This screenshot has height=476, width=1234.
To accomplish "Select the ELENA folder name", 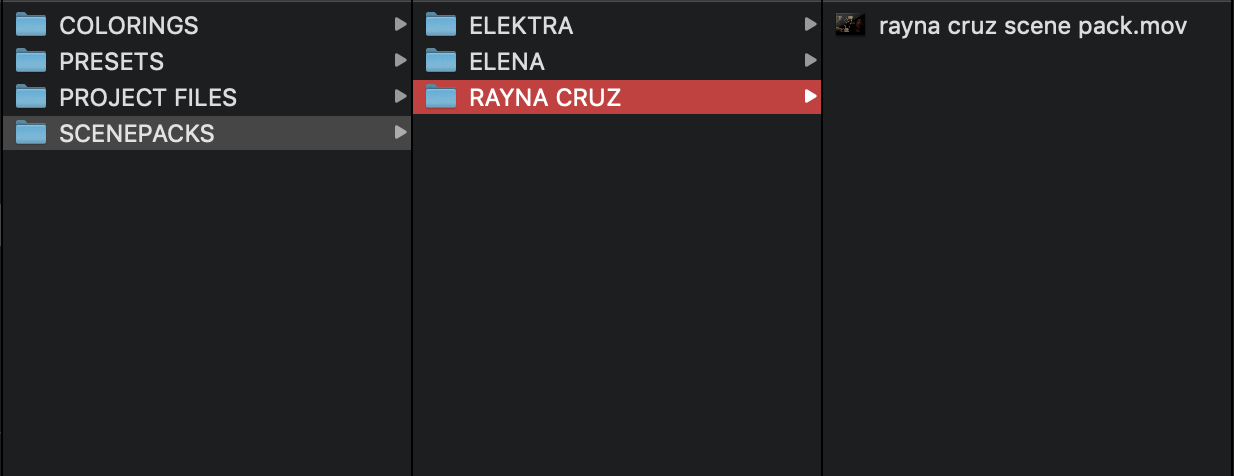I will [507, 61].
